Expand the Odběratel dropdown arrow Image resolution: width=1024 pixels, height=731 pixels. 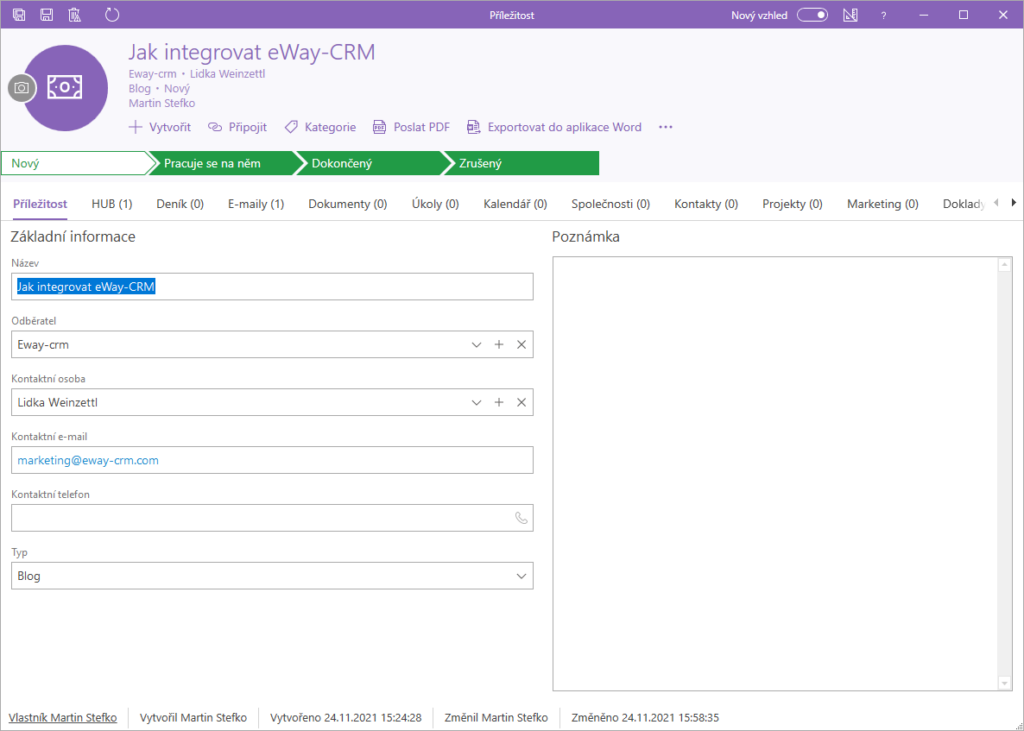[476, 344]
